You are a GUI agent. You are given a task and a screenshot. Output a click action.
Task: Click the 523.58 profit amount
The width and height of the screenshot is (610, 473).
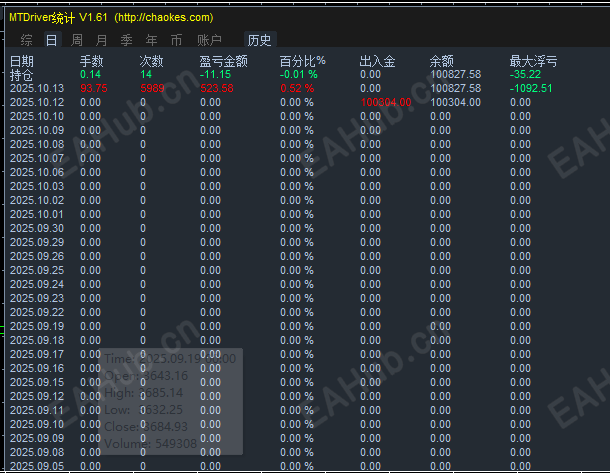[x=217, y=88]
